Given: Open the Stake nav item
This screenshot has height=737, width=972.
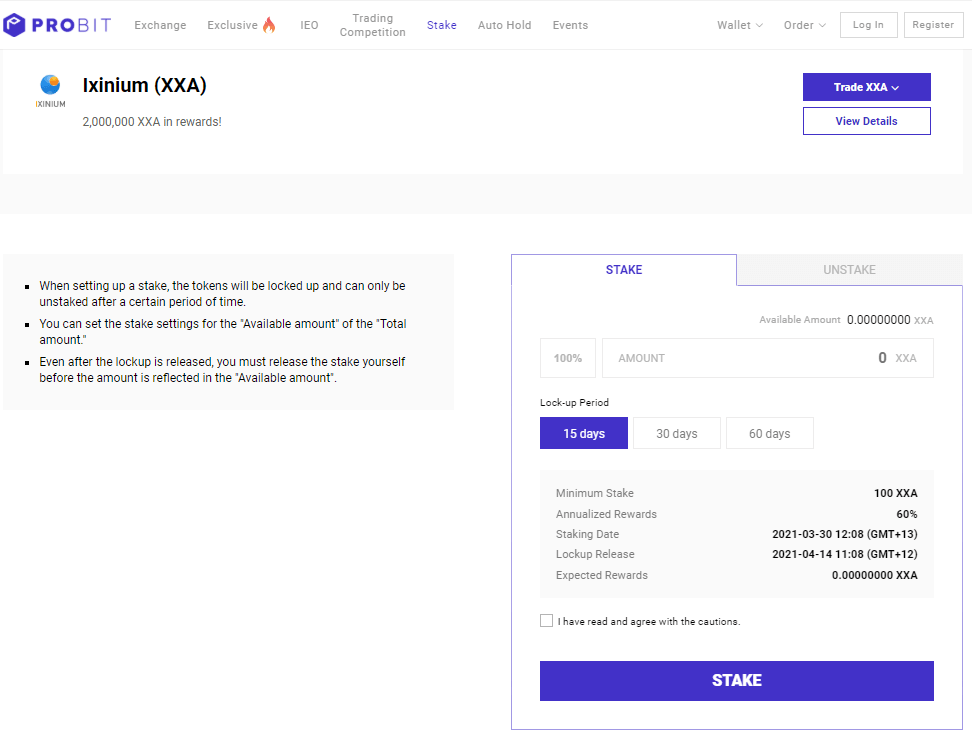Looking at the screenshot, I should pos(441,25).
